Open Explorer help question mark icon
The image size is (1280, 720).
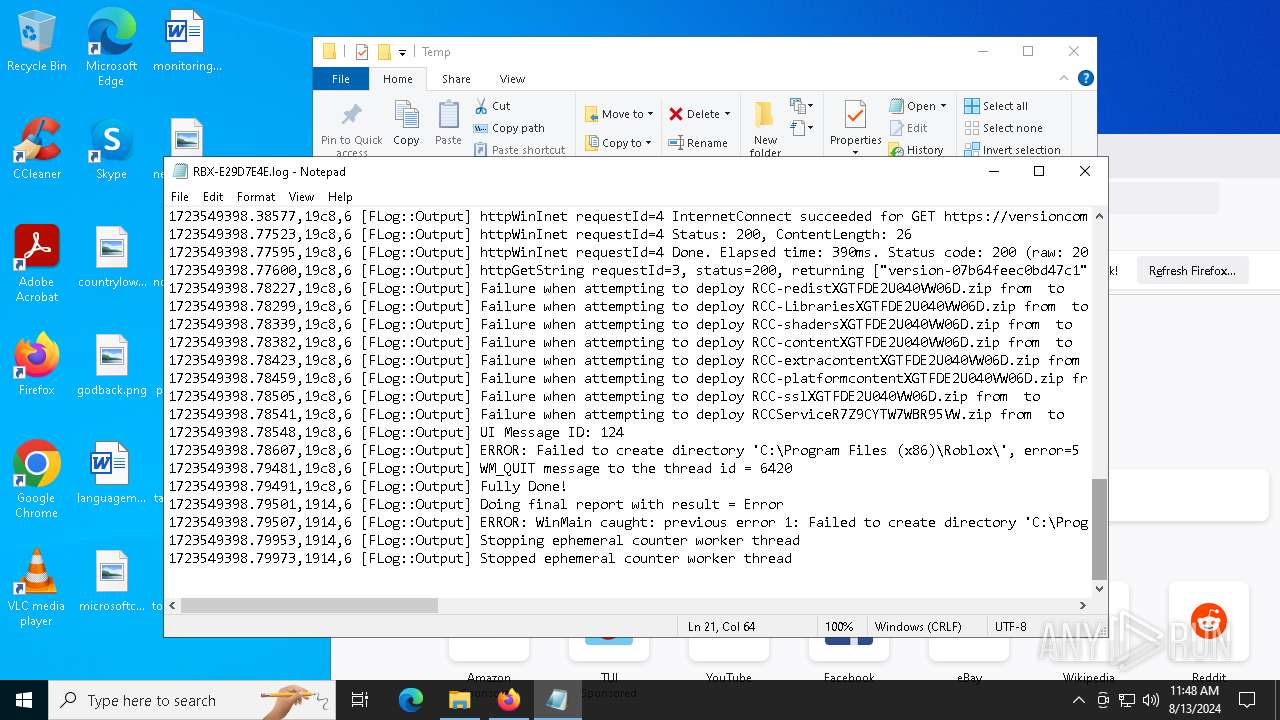click(x=1086, y=78)
